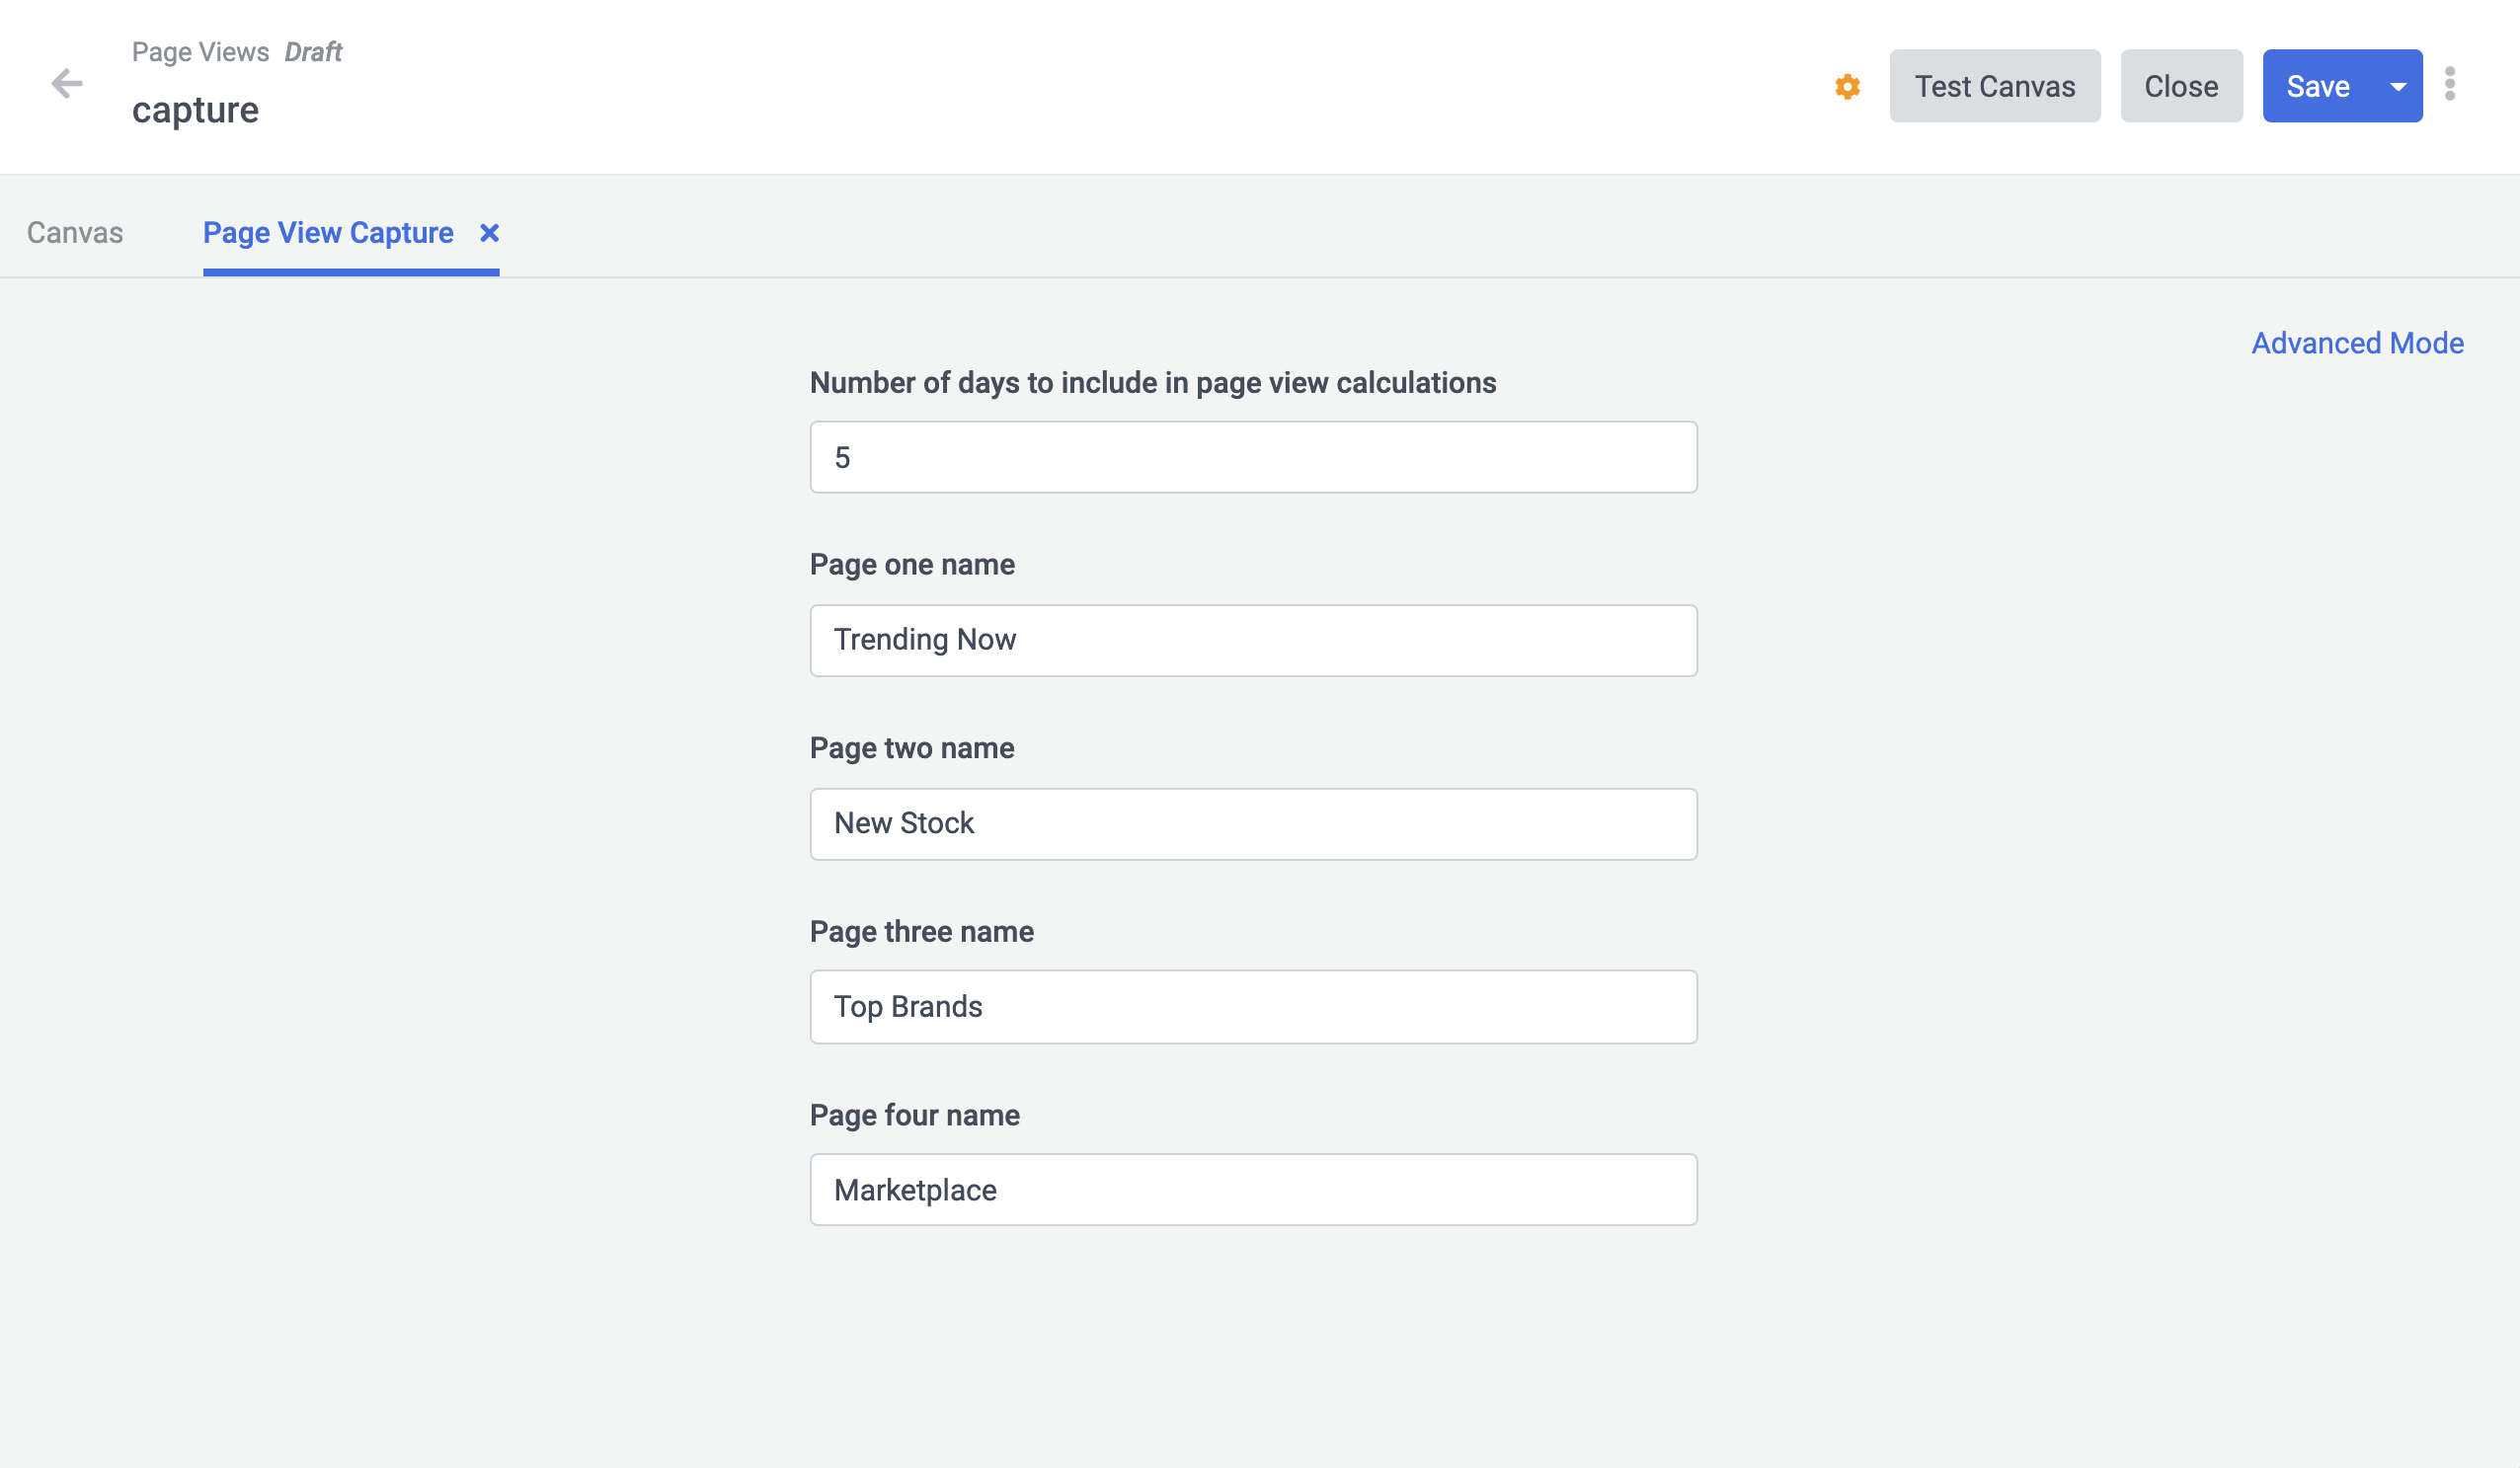2520x1468 pixels.
Task: Click the Page one name label
Action: tap(911, 565)
